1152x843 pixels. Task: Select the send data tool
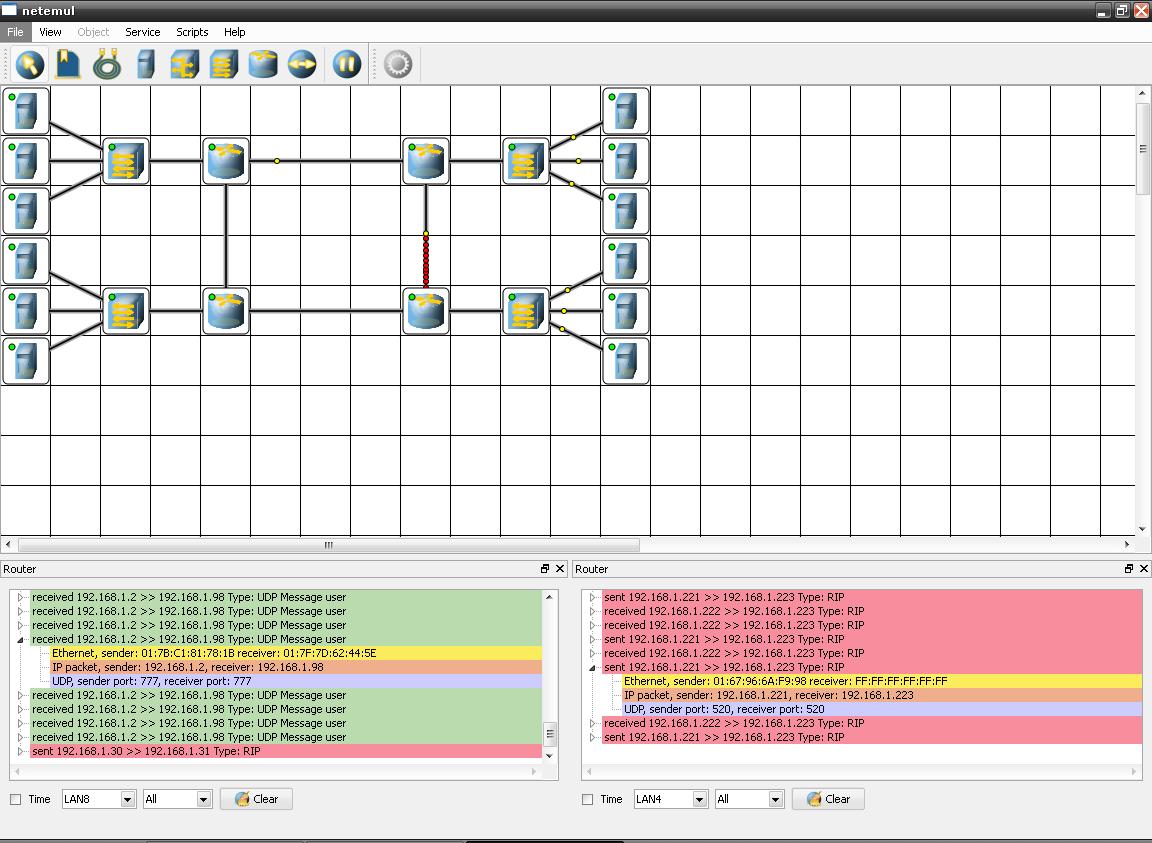click(302, 65)
